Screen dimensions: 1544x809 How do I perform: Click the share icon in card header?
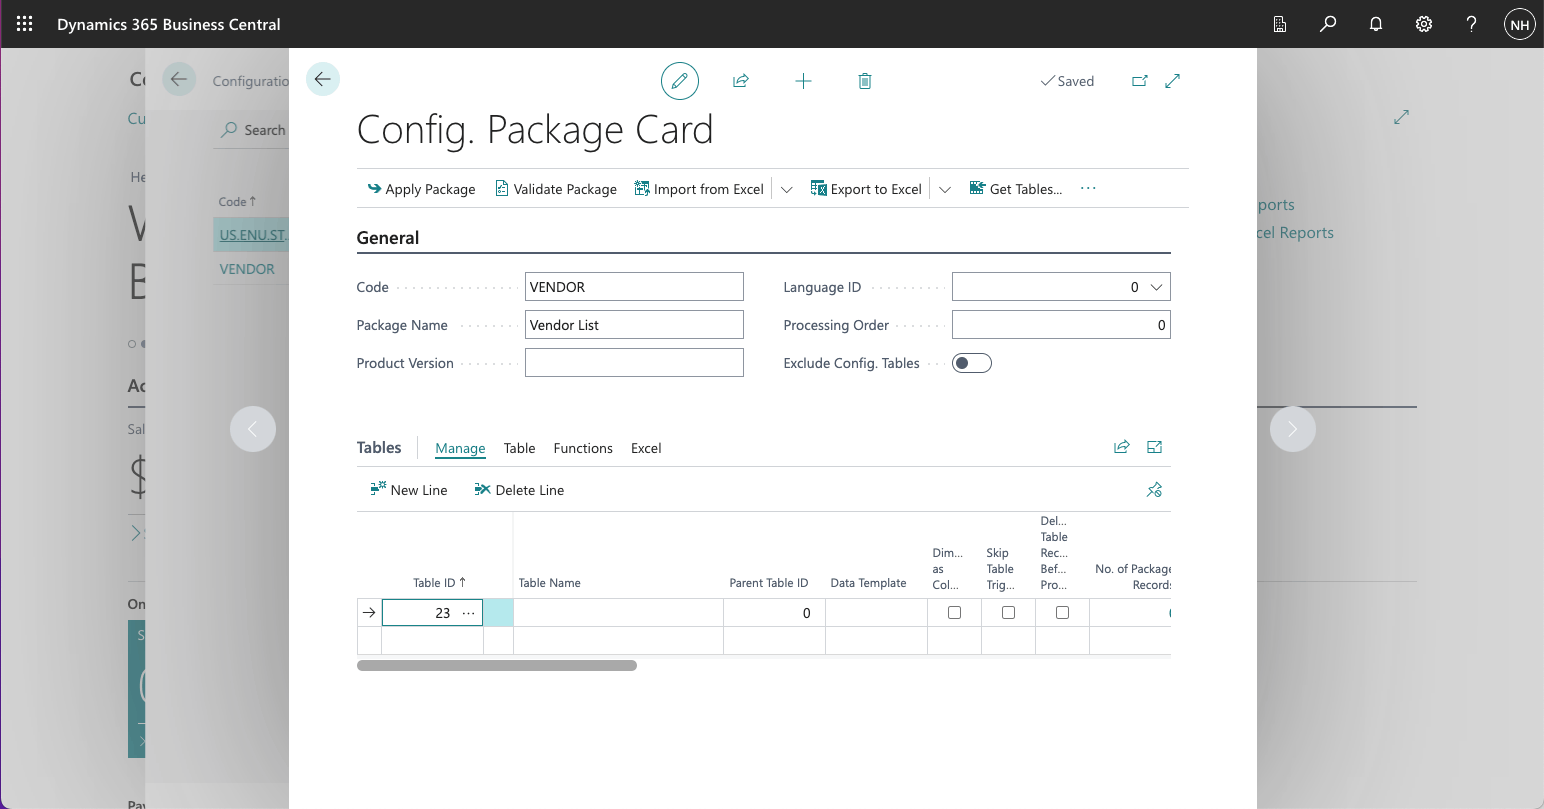click(741, 81)
